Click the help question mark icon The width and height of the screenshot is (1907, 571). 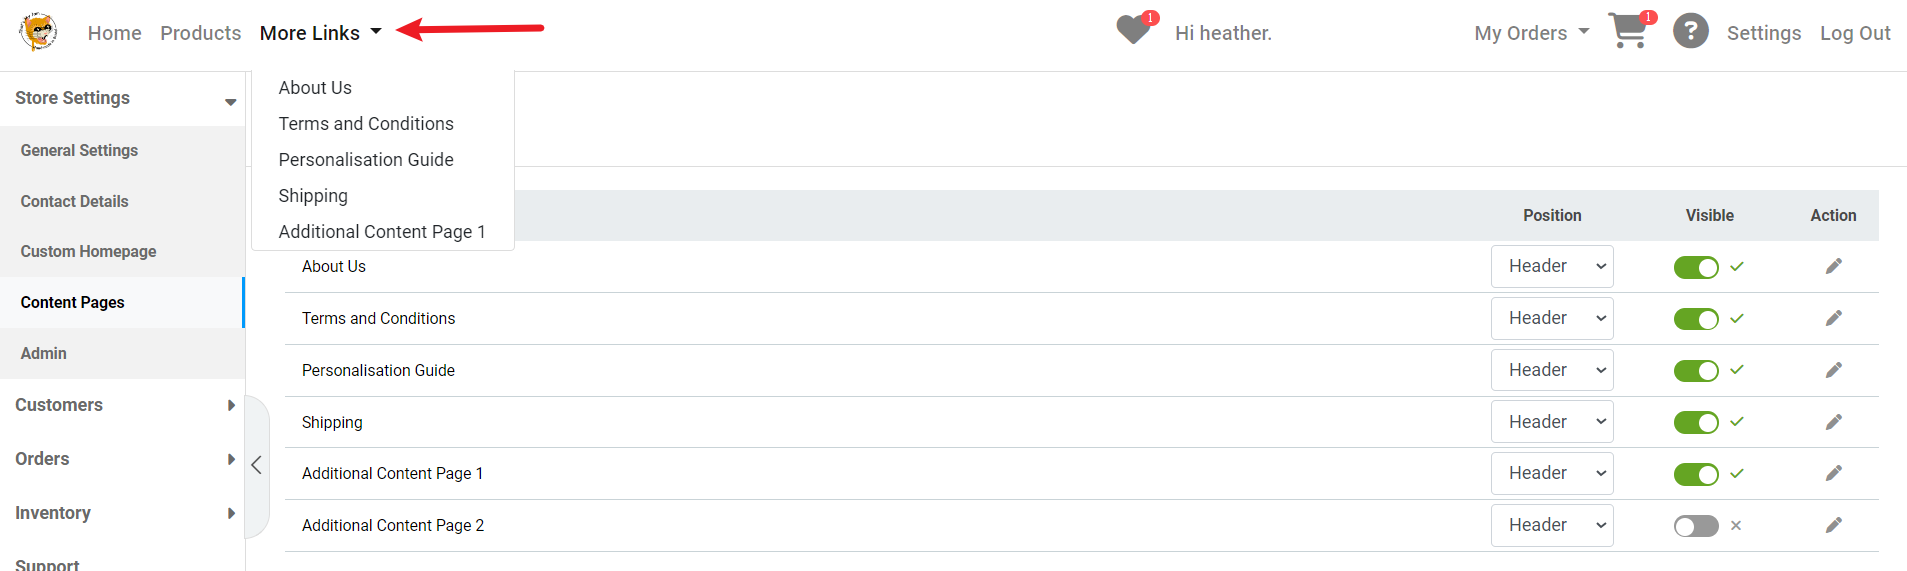1691,31
